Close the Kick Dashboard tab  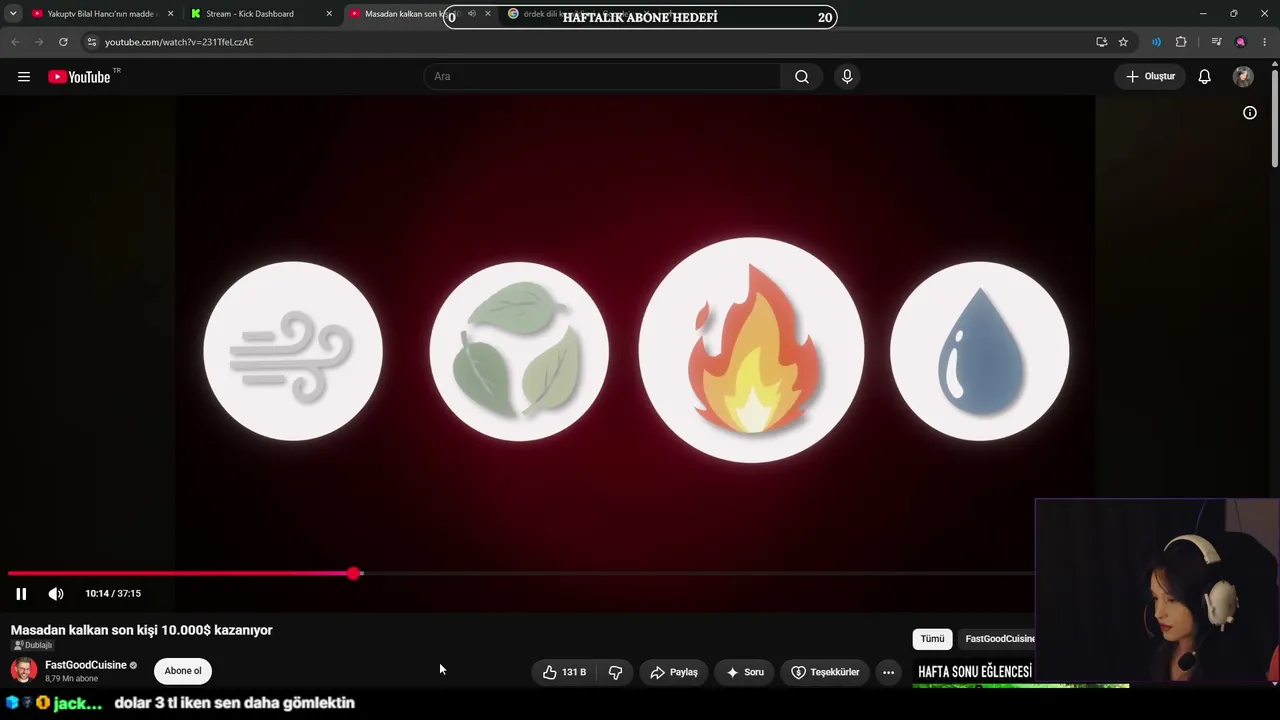329,14
